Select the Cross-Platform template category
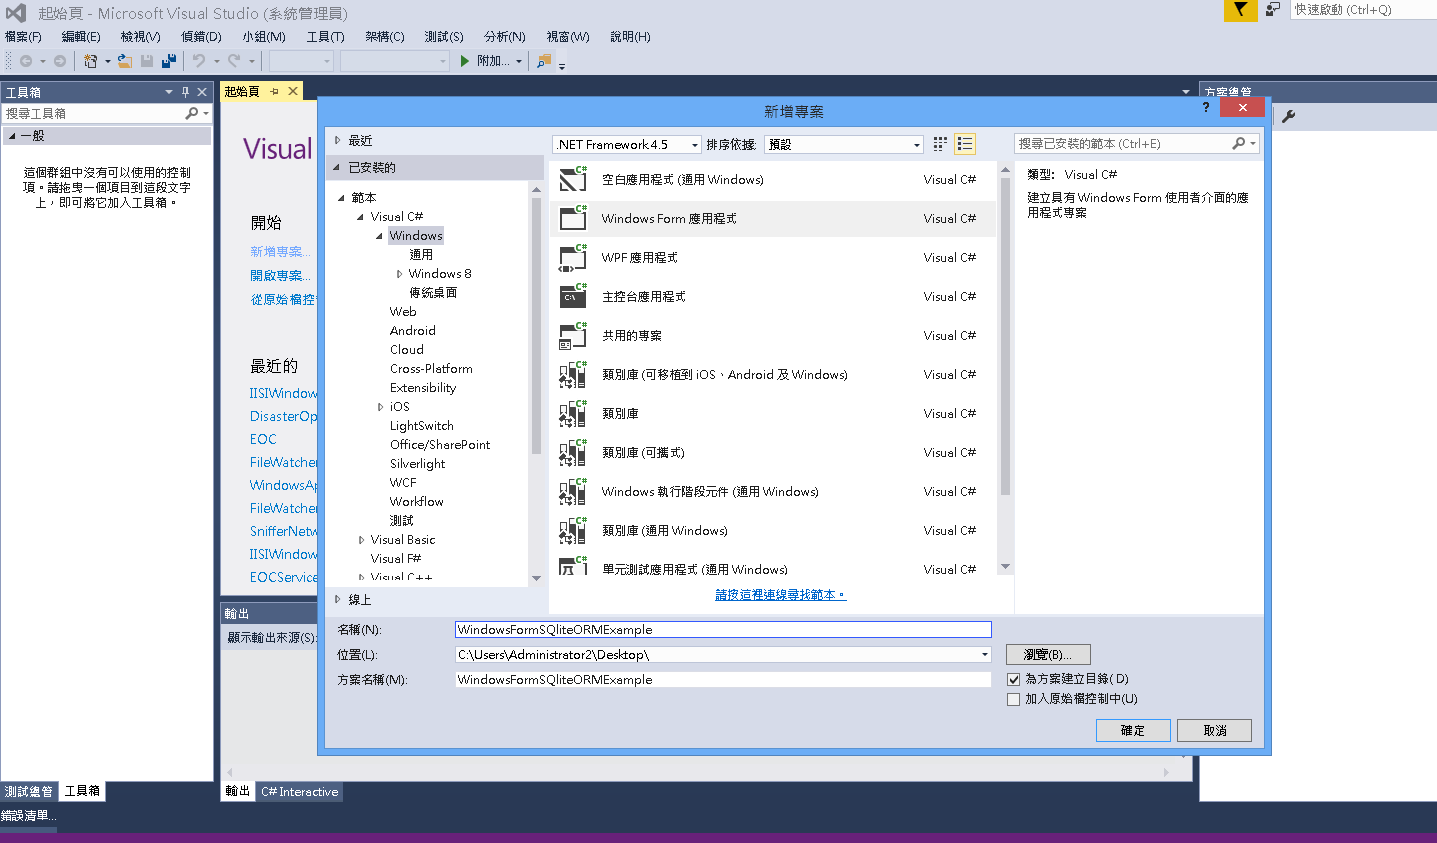 click(431, 369)
